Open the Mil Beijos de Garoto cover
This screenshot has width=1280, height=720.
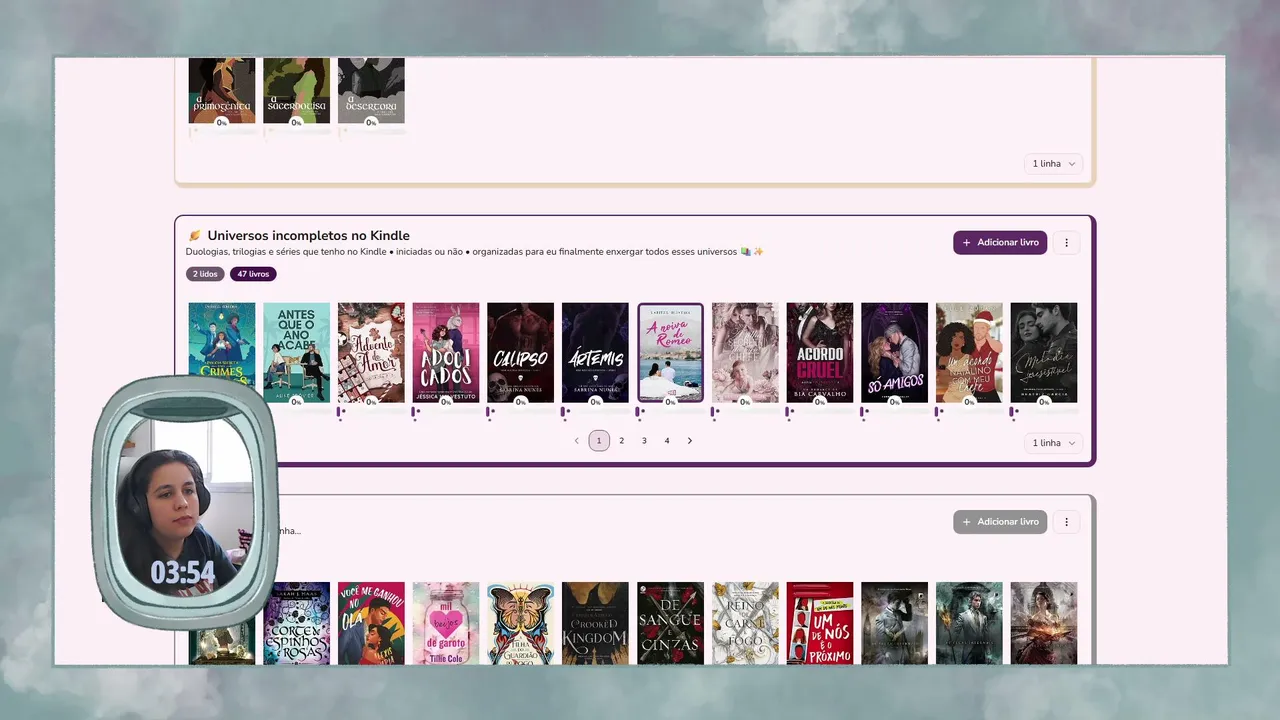tap(446, 623)
